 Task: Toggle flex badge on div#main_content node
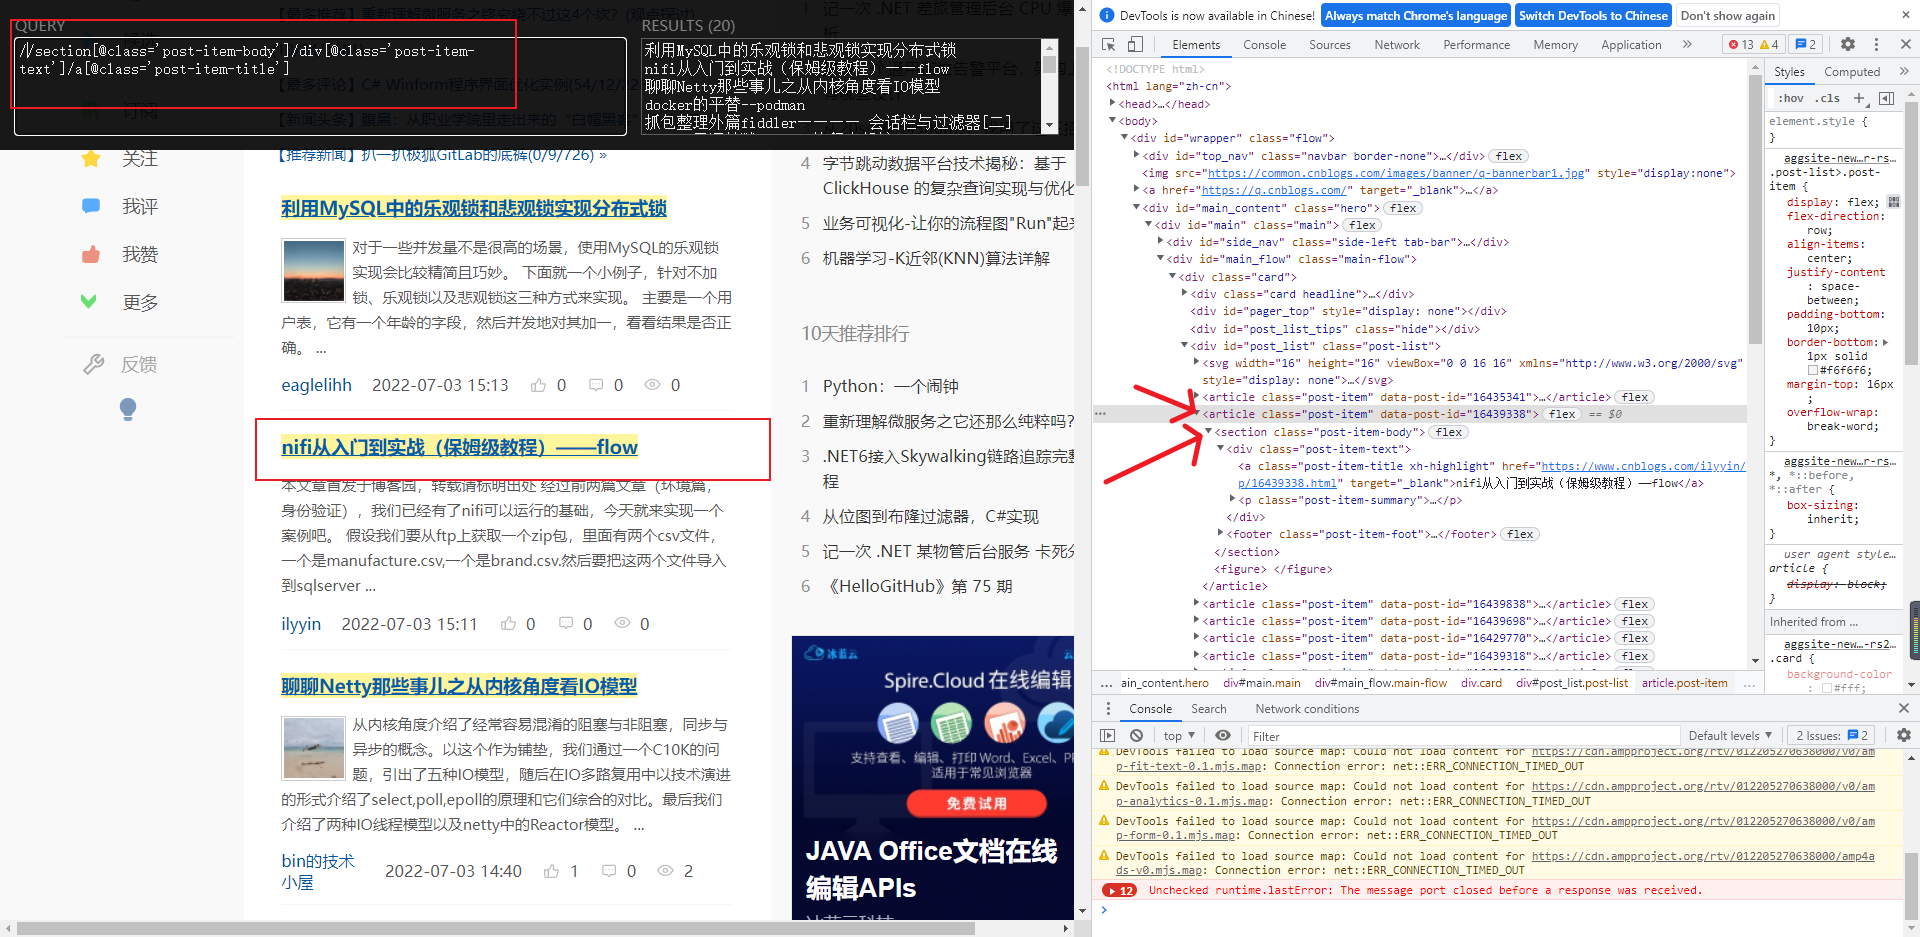point(1403,208)
